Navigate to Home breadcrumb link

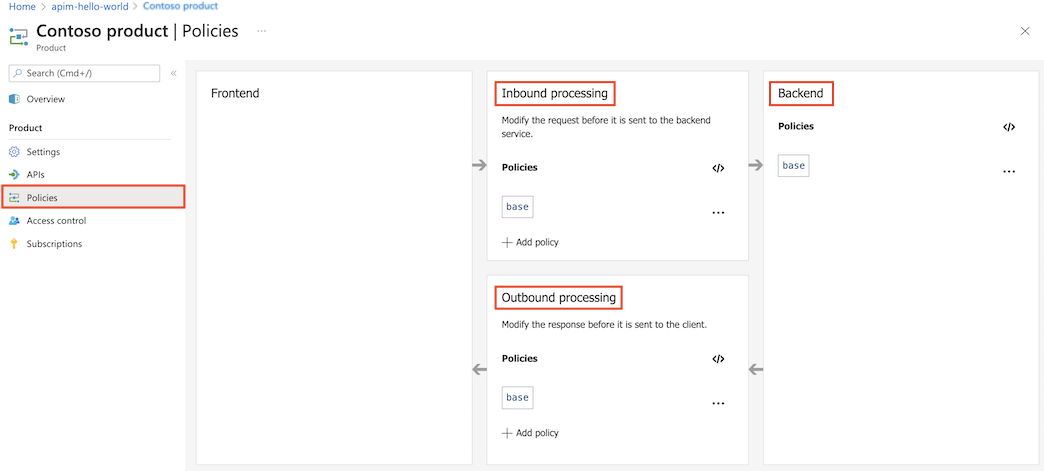(x=22, y=6)
